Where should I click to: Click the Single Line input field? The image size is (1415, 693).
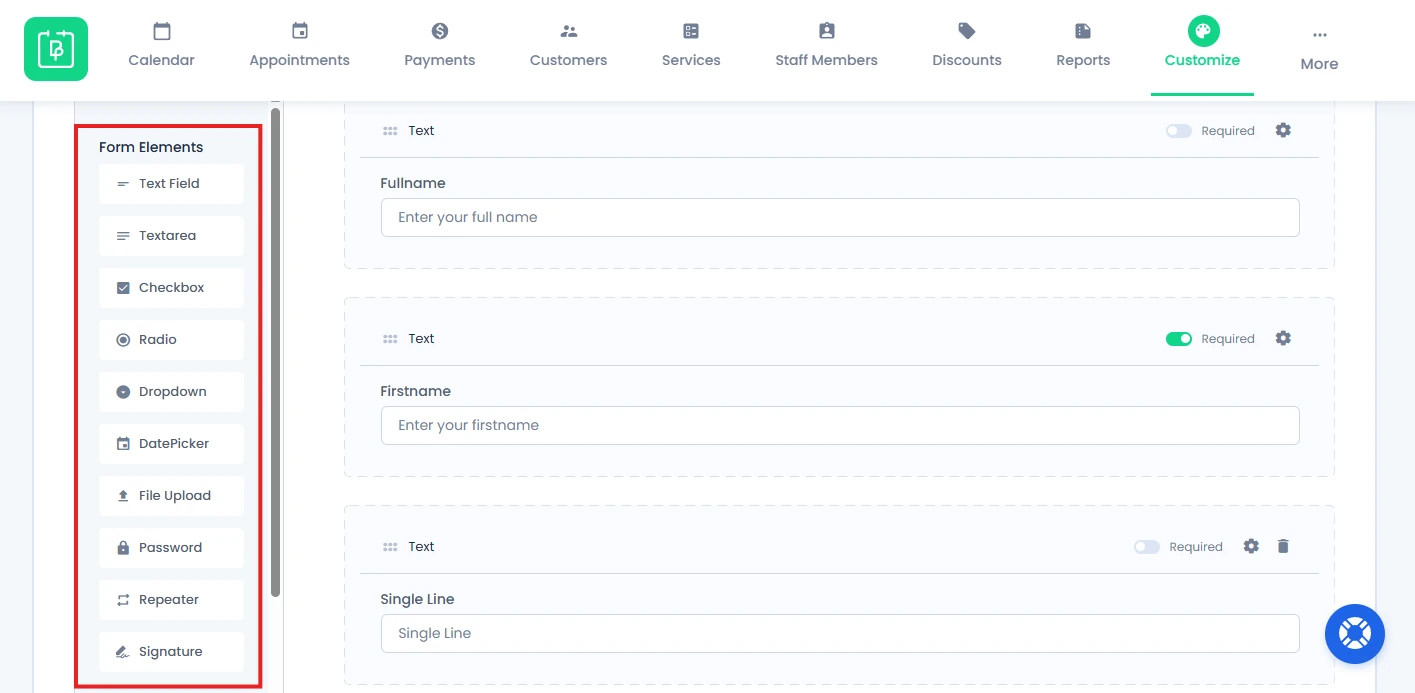(840, 633)
